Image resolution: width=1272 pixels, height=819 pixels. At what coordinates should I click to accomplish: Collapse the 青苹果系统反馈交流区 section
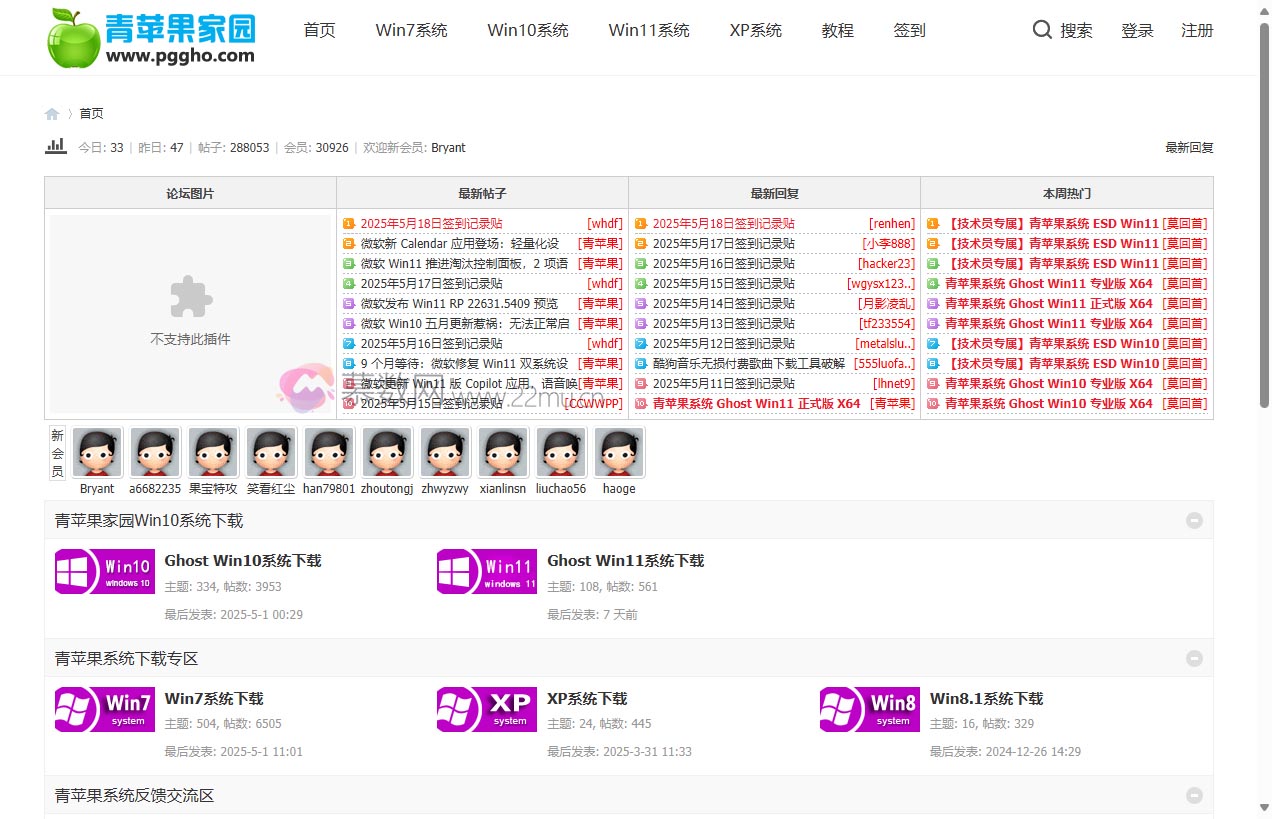tap(1194, 795)
